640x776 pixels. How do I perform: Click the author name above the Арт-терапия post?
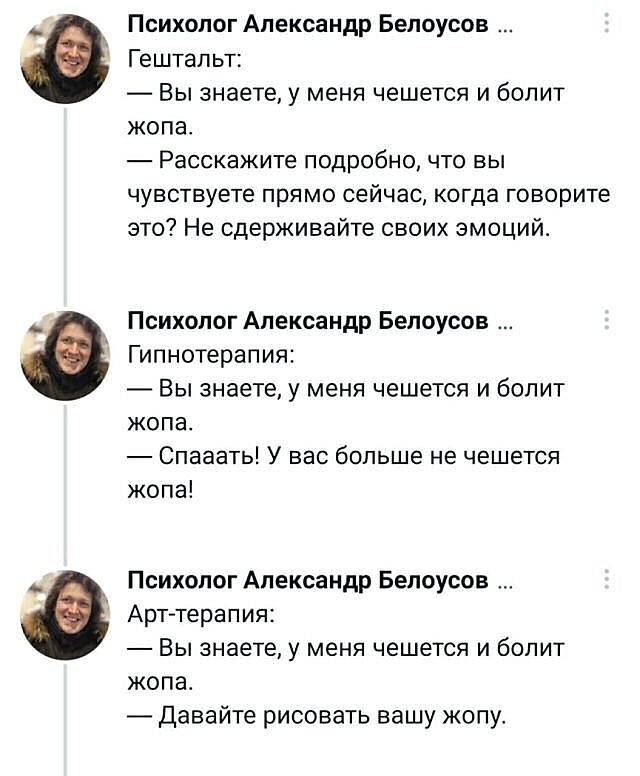click(310, 580)
